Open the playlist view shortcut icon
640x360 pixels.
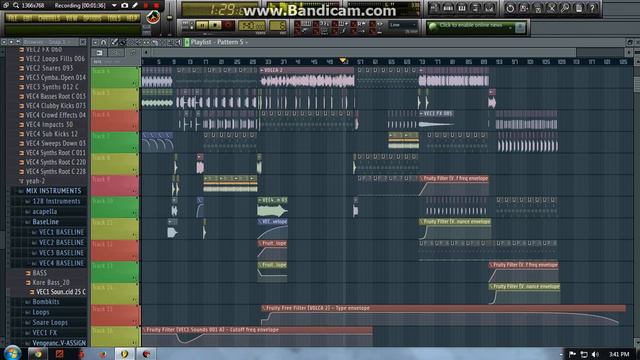[434, 8]
